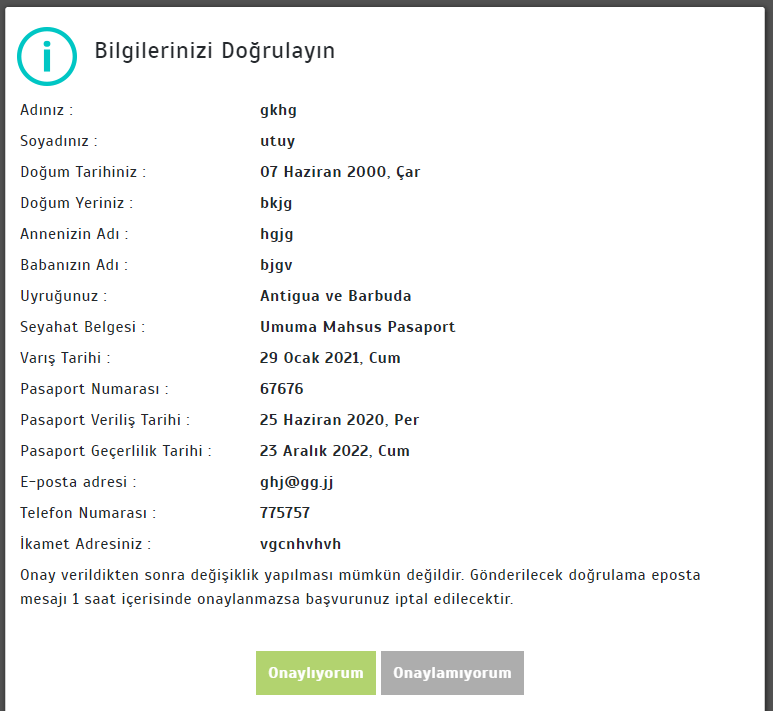Click passport number 67676
Screen dimensions: 773x711
click(281, 389)
